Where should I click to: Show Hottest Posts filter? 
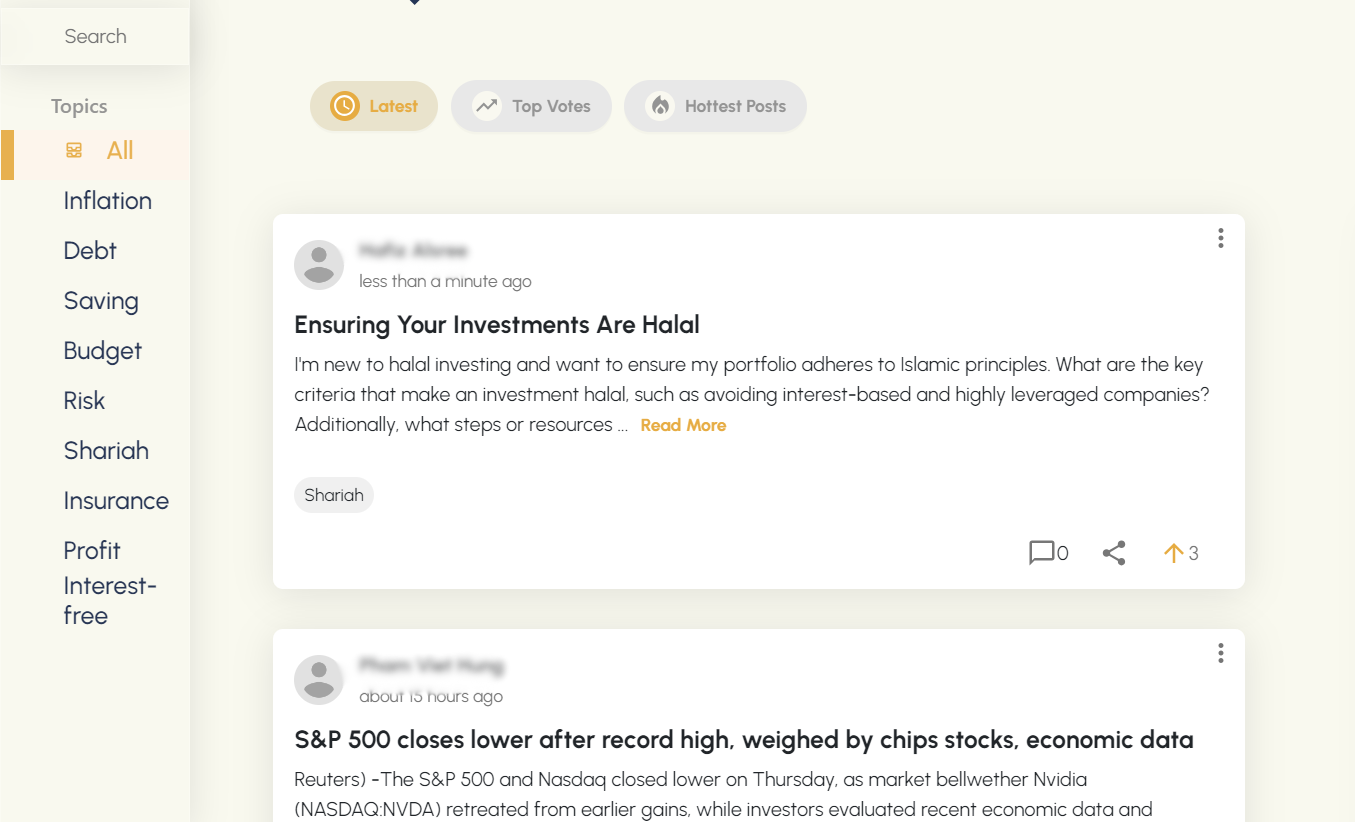click(x=715, y=106)
